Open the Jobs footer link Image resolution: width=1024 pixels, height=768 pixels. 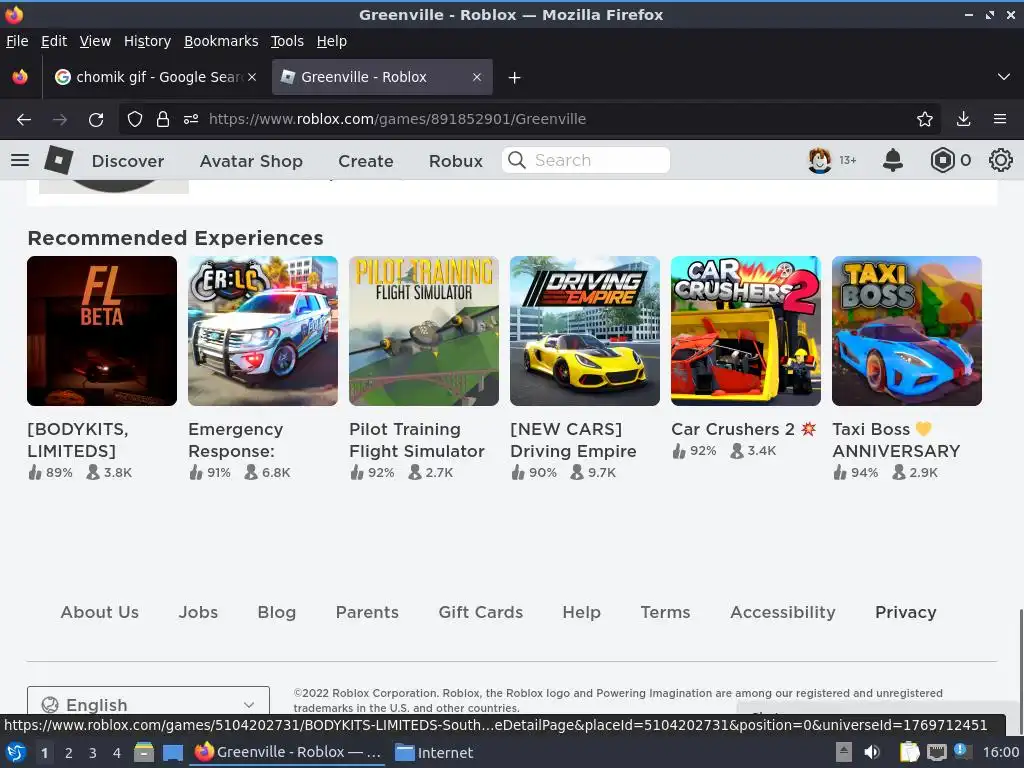click(199, 612)
